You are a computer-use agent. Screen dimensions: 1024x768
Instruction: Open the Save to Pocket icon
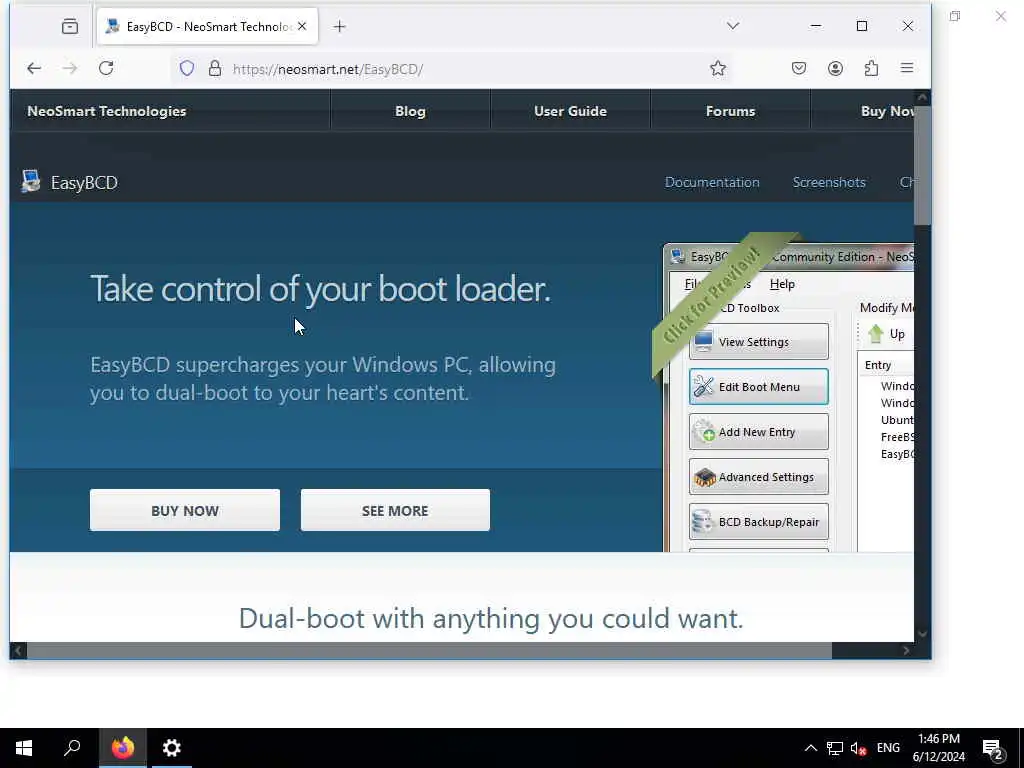coord(799,68)
